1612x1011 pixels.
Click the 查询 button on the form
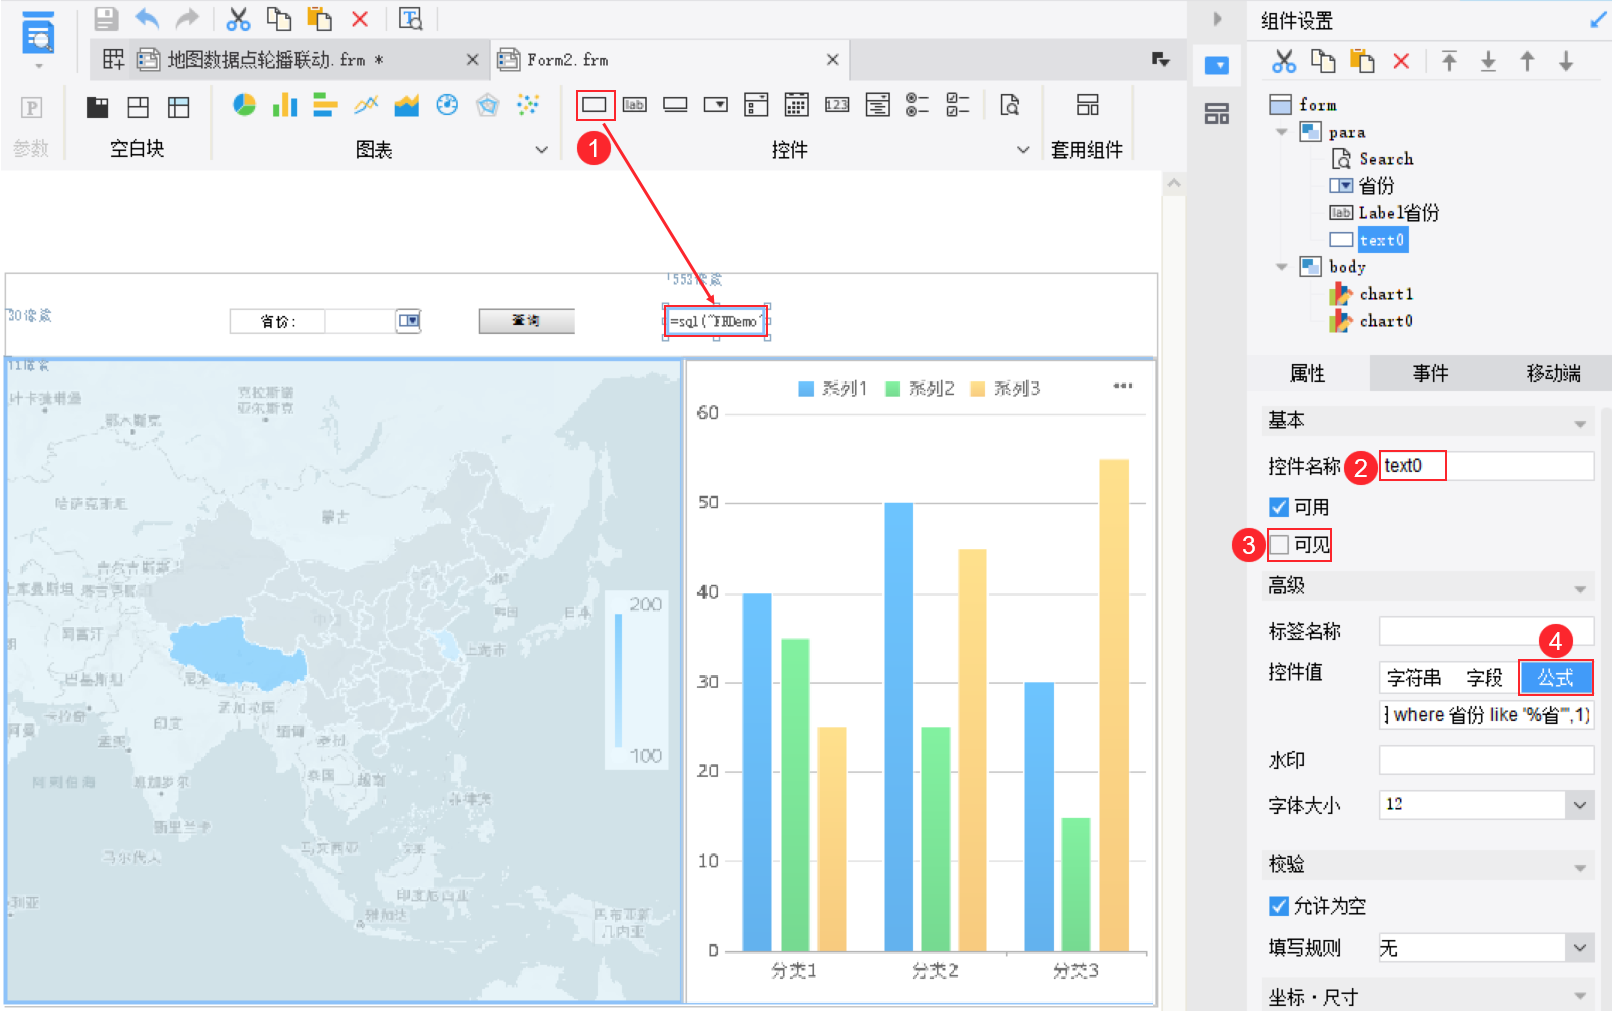pos(526,321)
